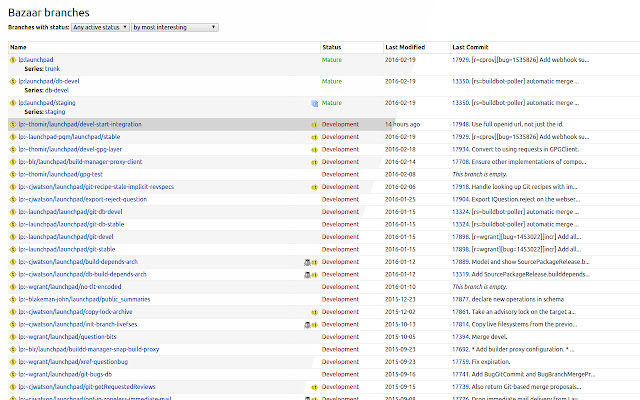This screenshot has height=400, width=640.
Task: Click the merge proposal icon in copy-lock-archive row
Action: coord(314,312)
